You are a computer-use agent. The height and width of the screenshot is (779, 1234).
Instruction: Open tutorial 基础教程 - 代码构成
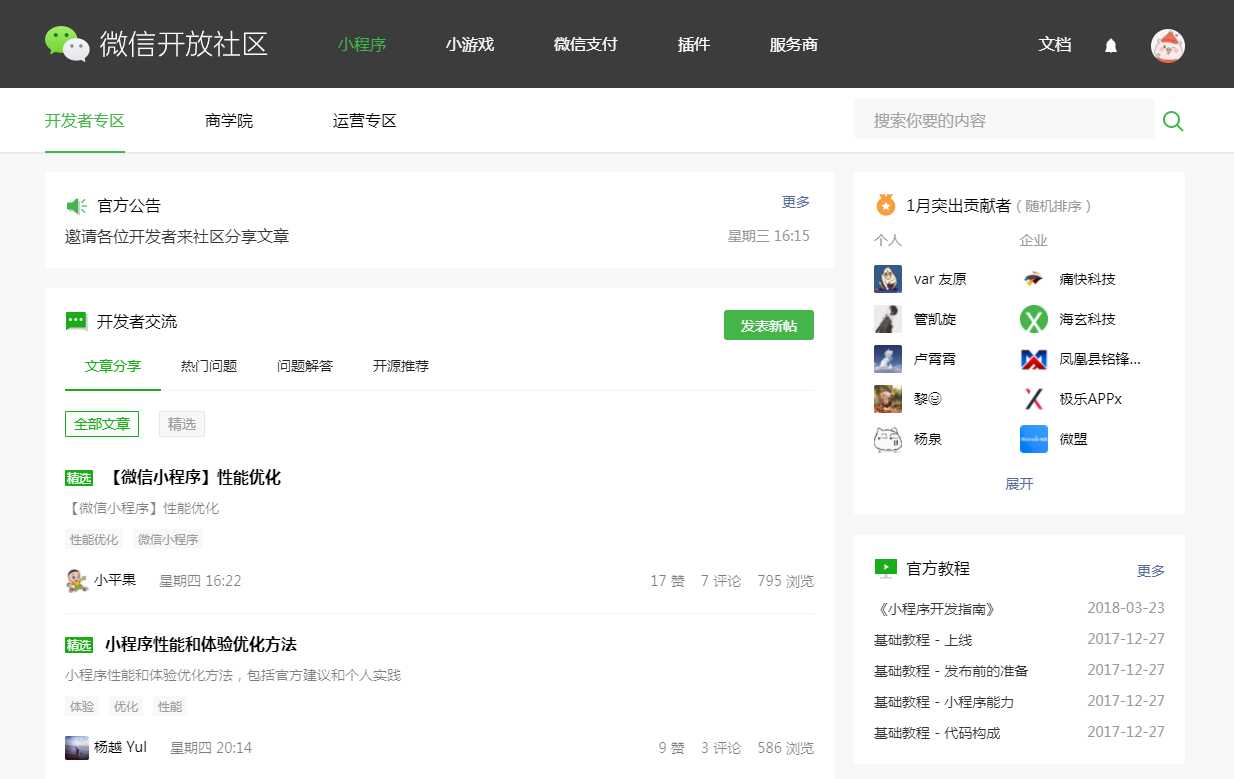tap(937, 733)
